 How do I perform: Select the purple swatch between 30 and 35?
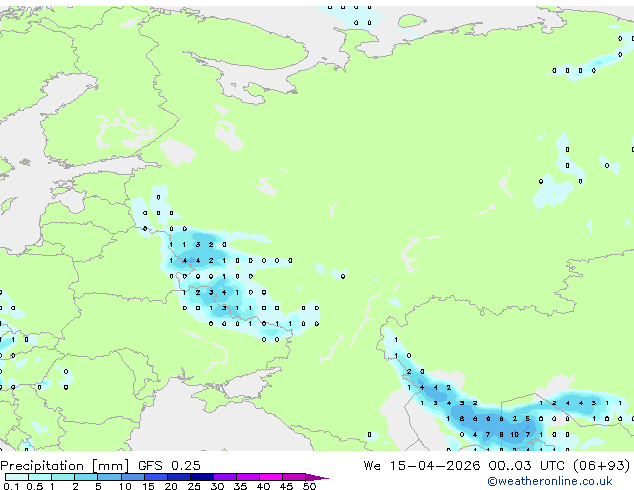click(225, 477)
